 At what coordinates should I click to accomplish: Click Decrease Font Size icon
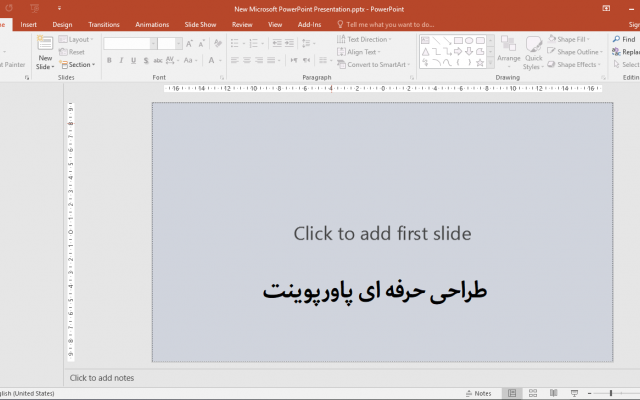pyautogui.click(x=202, y=43)
